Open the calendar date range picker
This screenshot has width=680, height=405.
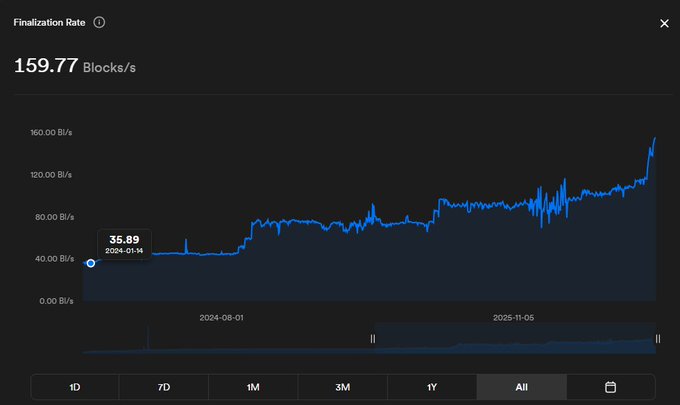click(x=610, y=387)
